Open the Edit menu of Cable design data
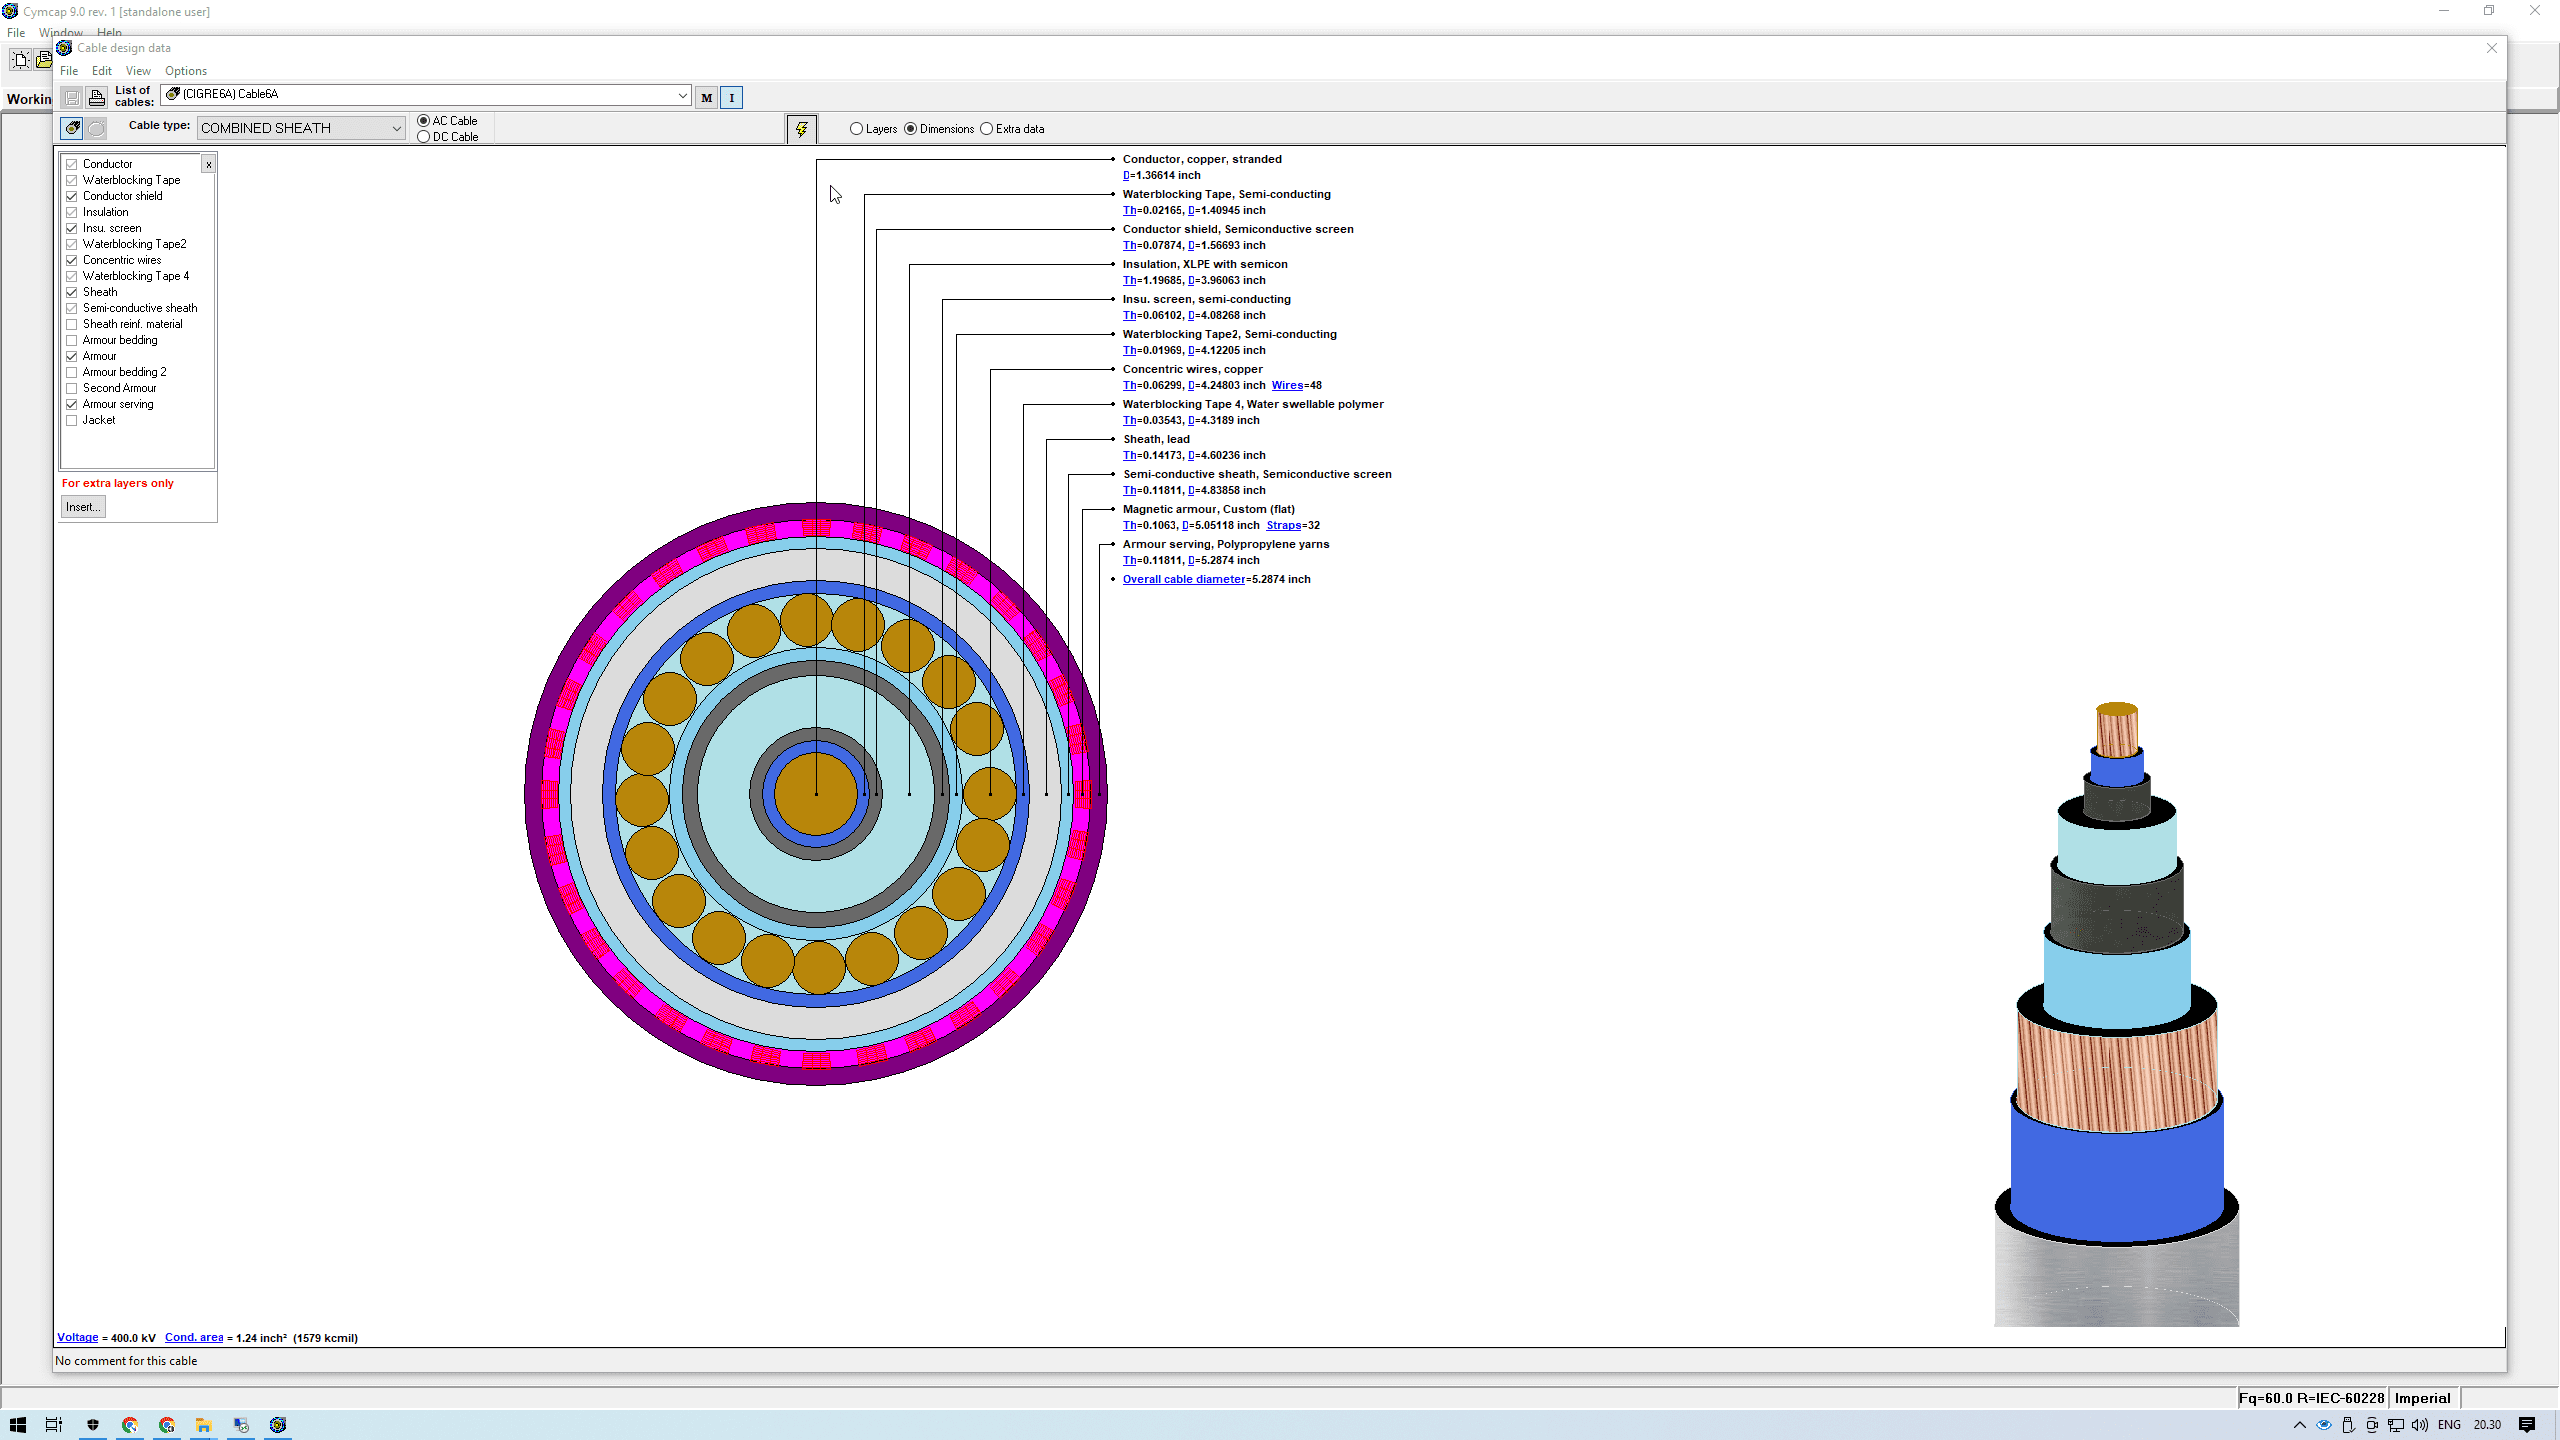This screenshot has height=1440, width=2560. click(x=101, y=71)
